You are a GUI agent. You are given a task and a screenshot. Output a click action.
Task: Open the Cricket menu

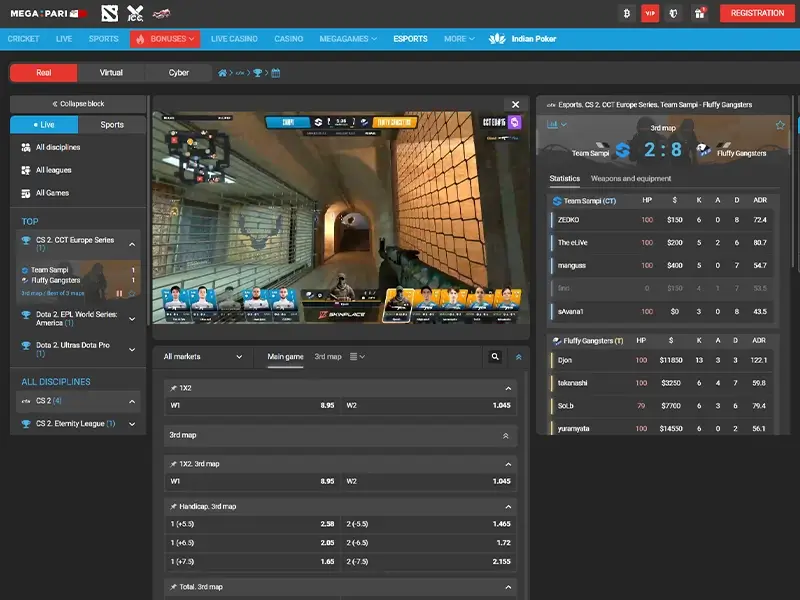(x=23, y=39)
